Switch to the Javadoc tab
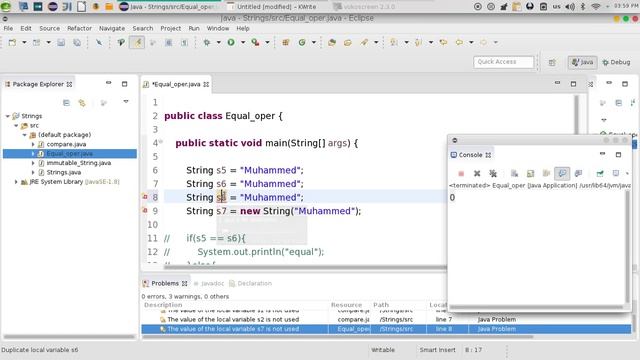The height and width of the screenshot is (360, 640). click(209, 283)
